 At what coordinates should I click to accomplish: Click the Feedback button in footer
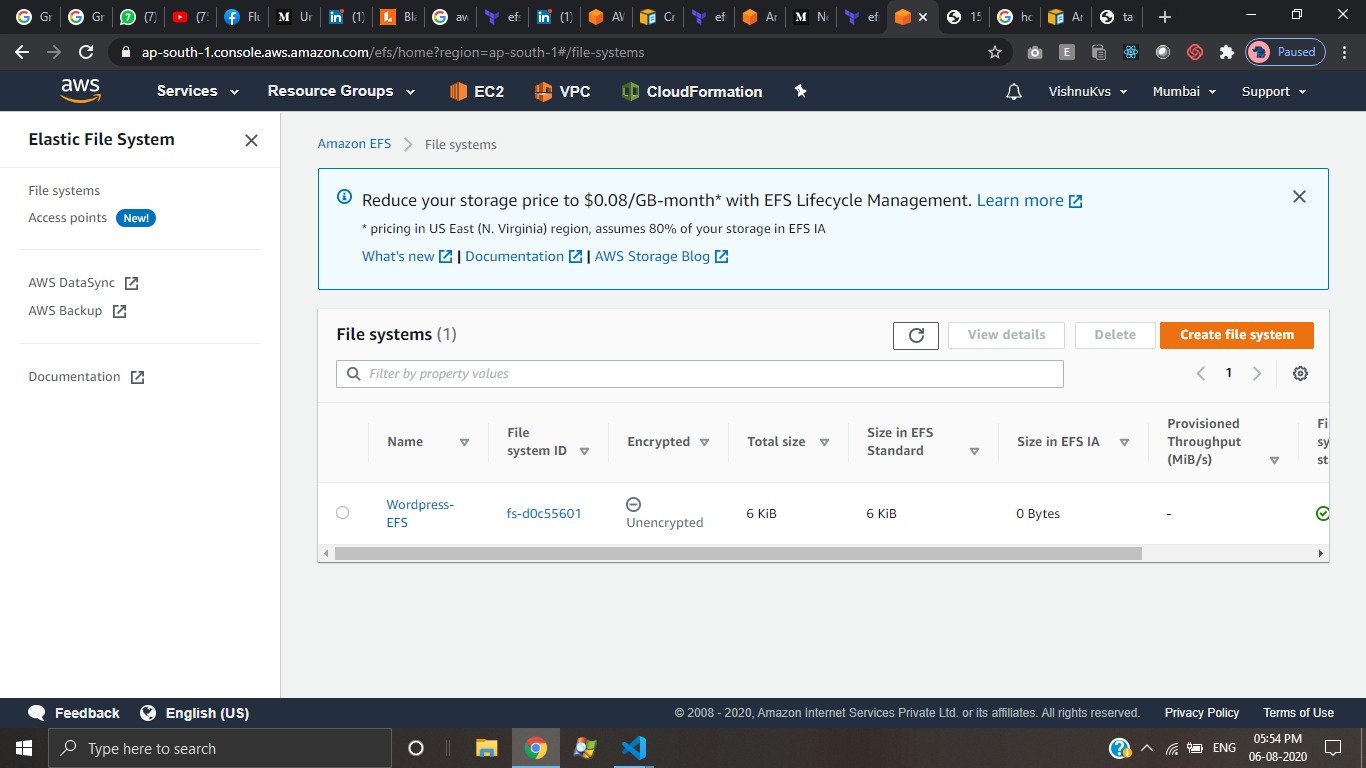click(74, 713)
